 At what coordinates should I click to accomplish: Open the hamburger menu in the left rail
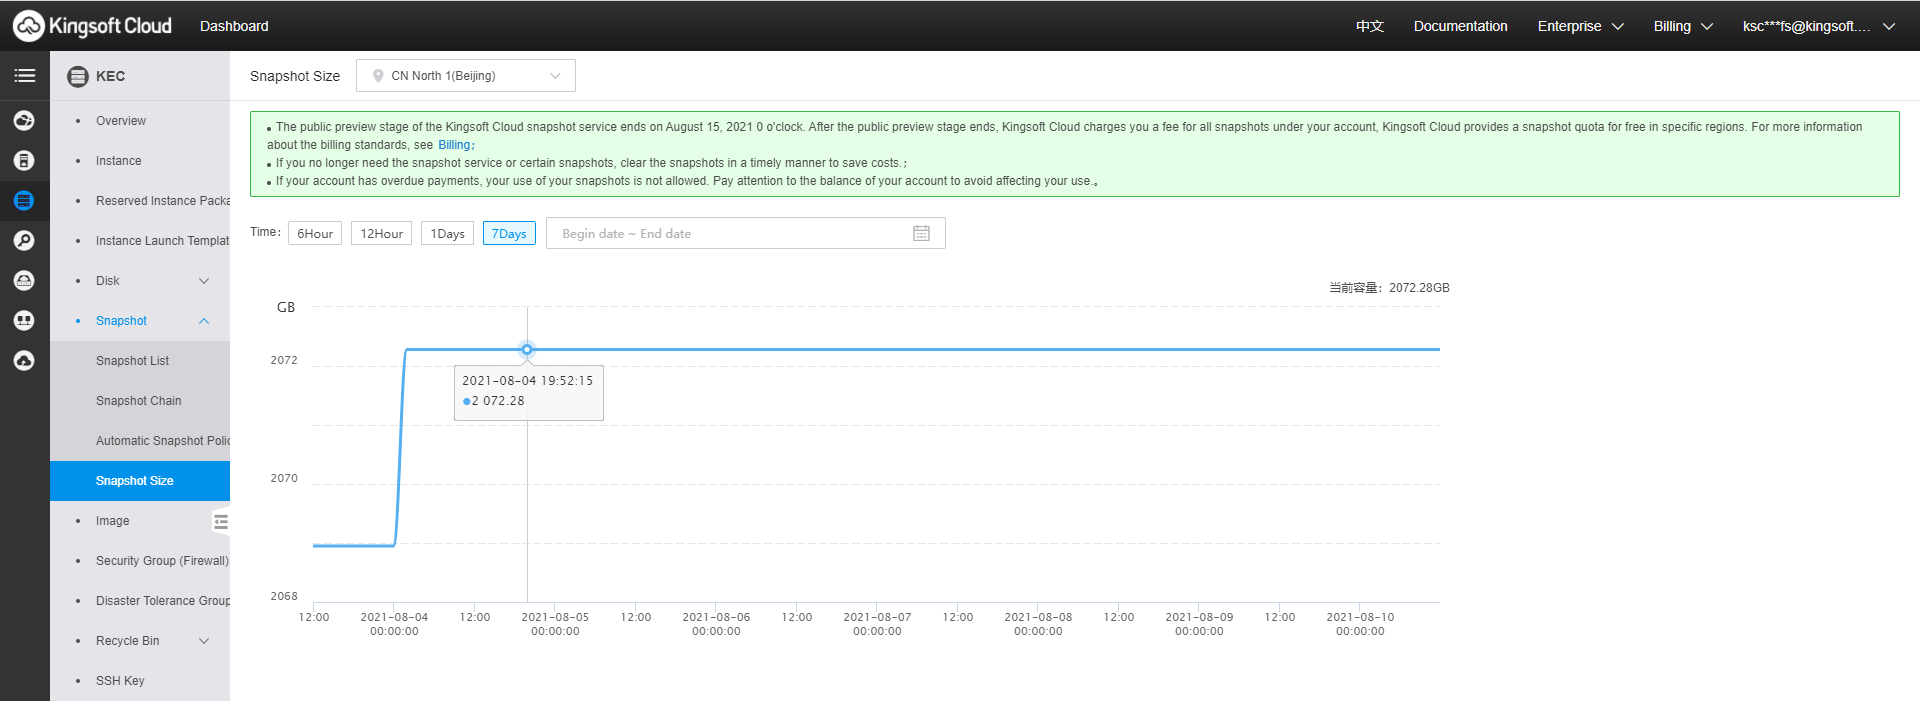coord(25,76)
